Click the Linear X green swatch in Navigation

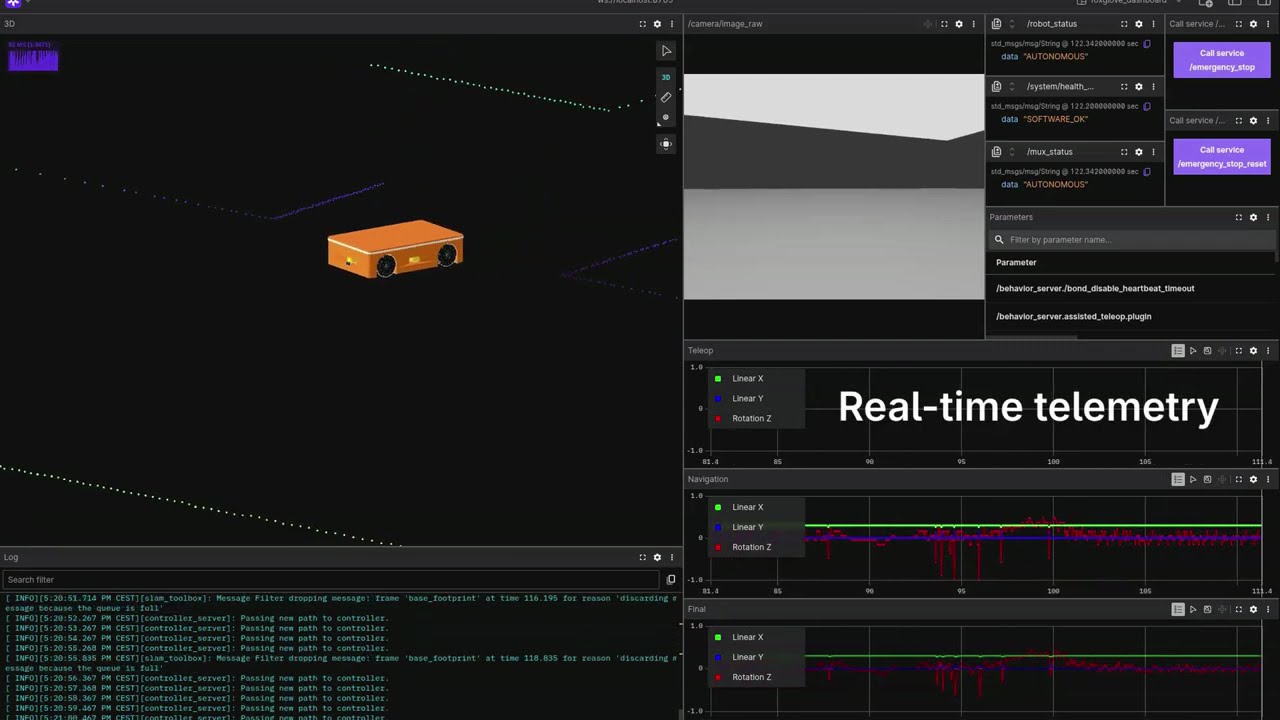[718, 508]
